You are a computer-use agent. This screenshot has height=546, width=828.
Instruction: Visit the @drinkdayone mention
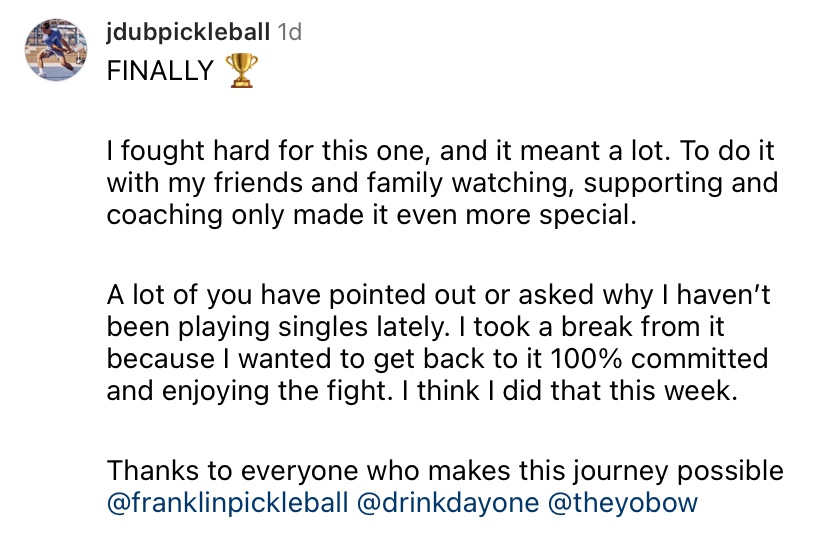click(447, 502)
